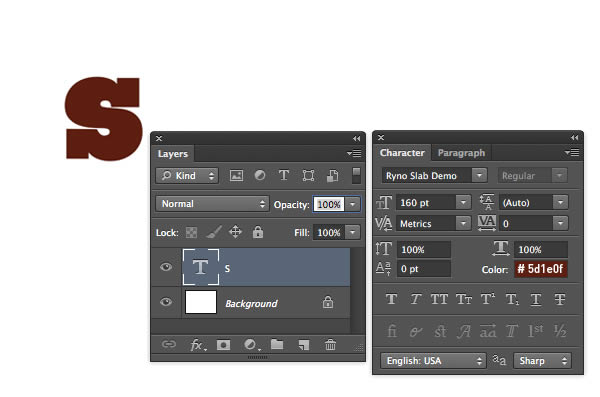Viewport: 600px width, 397px height.
Task: Open the fx layer style menu
Action: click(198, 345)
